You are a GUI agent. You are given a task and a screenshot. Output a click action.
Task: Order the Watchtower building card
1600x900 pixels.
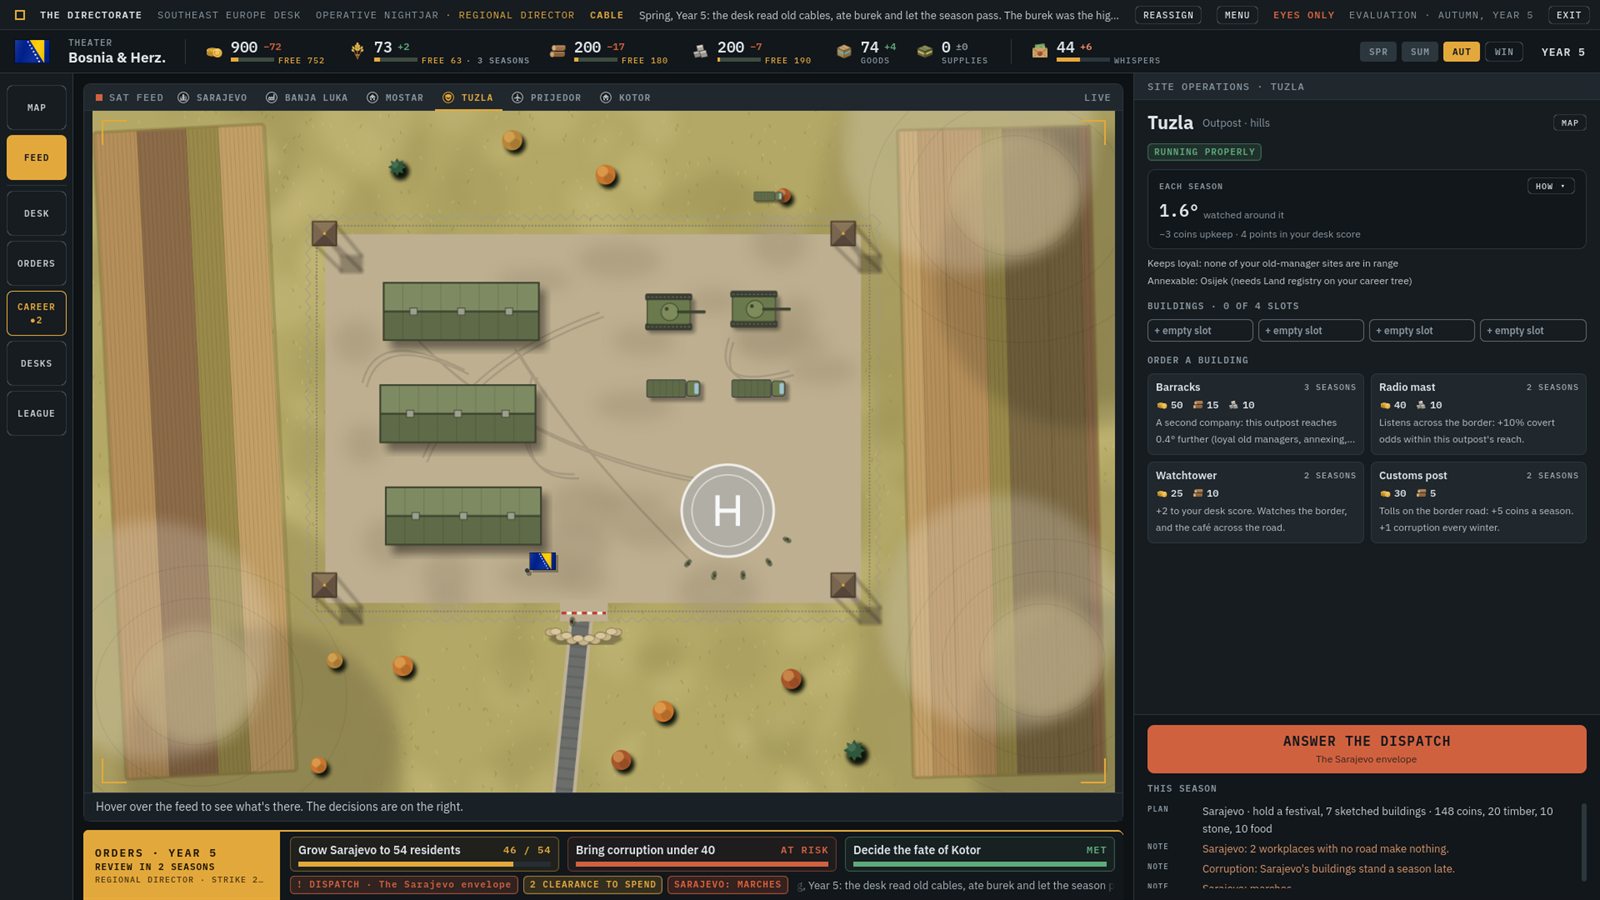point(1255,502)
